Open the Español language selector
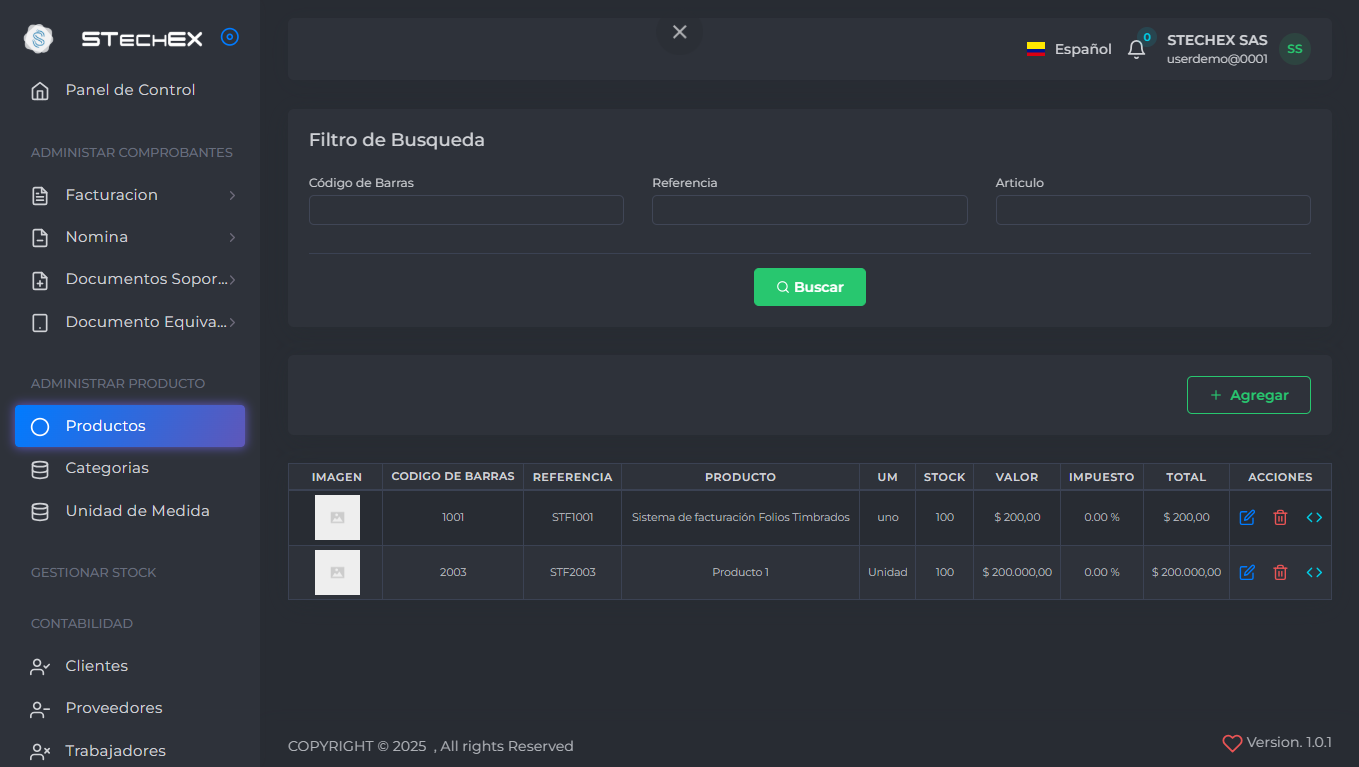 [1069, 49]
